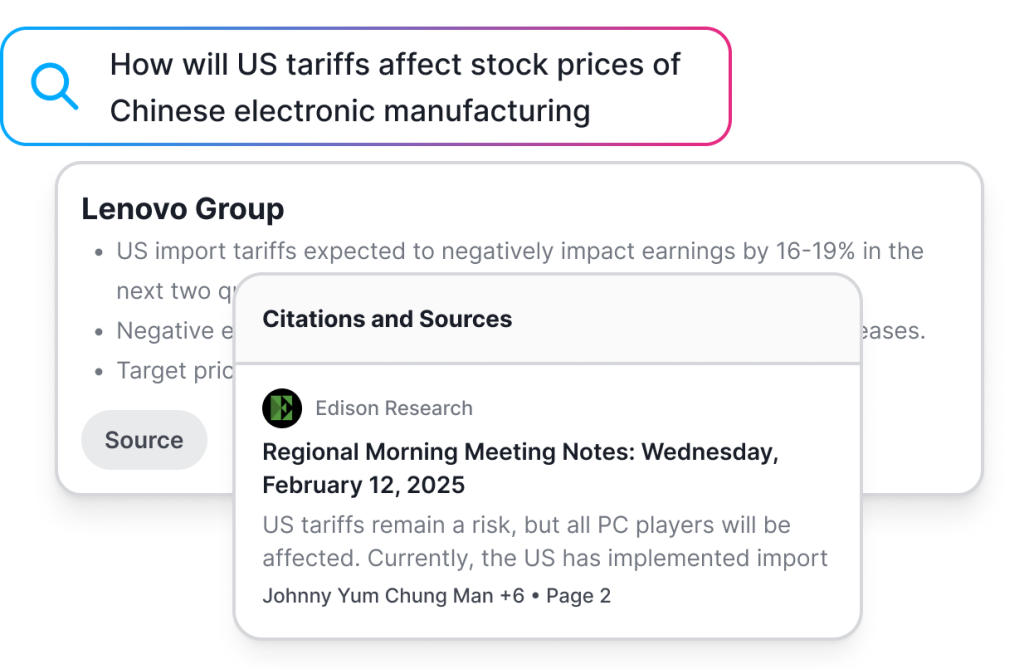Image resolution: width=1024 pixels, height=669 pixels.
Task: Click the Chinese electronic manufacturing query line
Action: coord(350,110)
